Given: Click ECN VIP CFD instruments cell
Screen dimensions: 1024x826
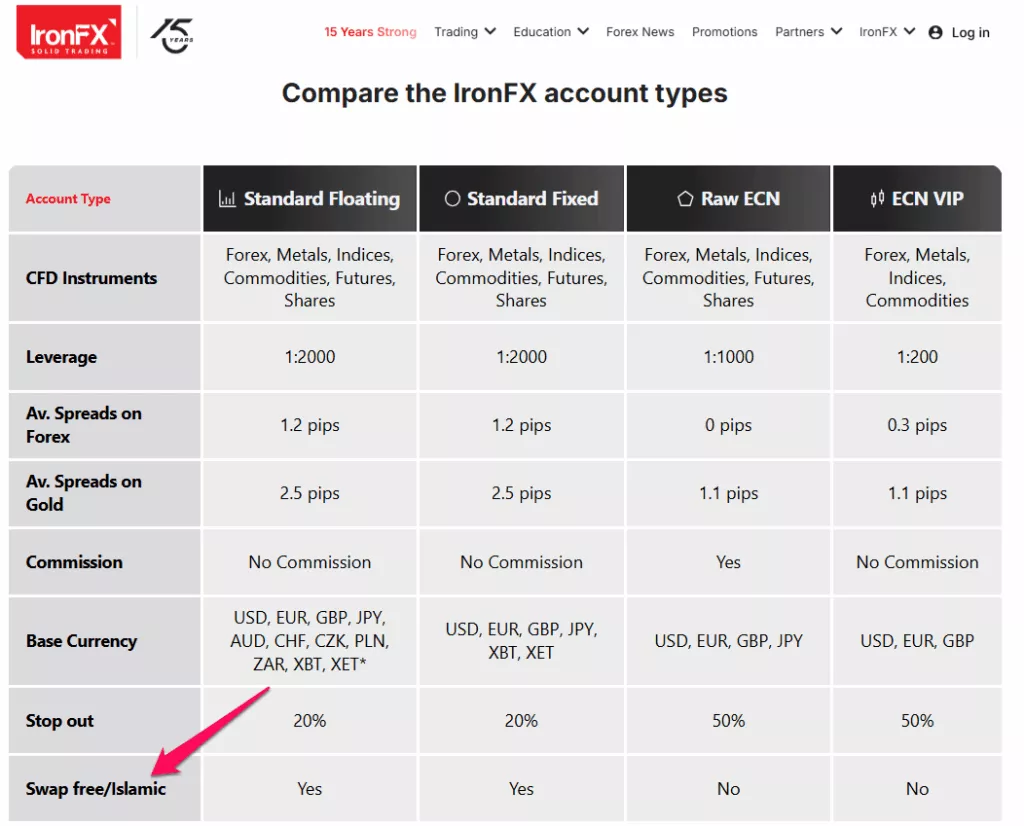Looking at the screenshot, I should tap(917, 278).
